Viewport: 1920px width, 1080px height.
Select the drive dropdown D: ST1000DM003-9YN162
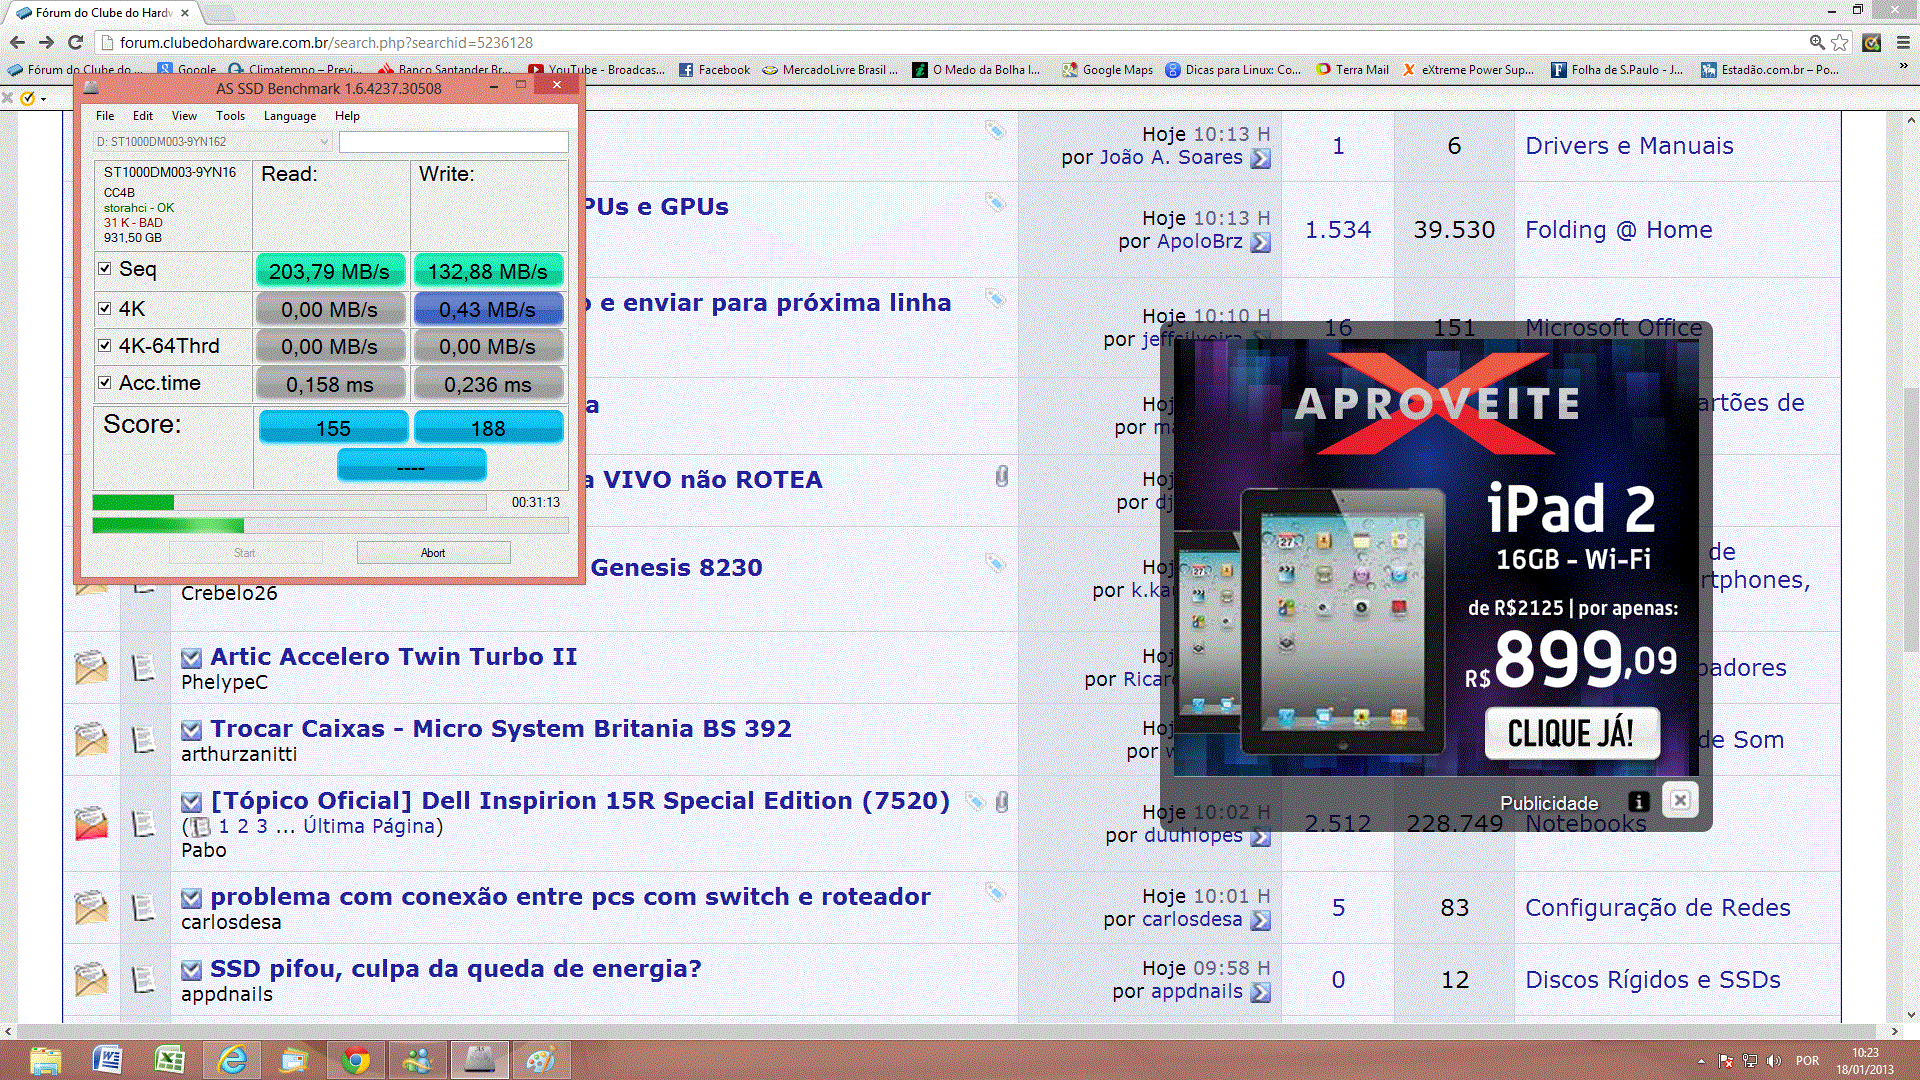[212, 142]
